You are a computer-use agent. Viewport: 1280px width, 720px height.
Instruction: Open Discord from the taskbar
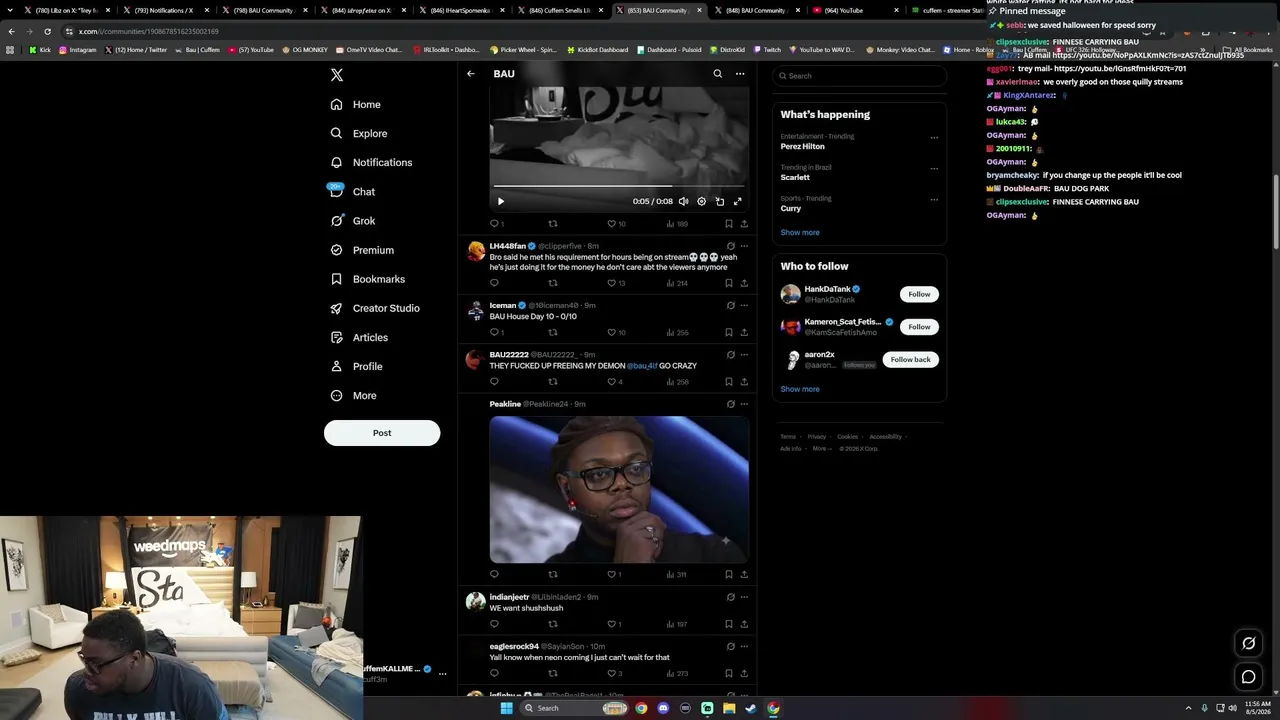pos(663,708)
